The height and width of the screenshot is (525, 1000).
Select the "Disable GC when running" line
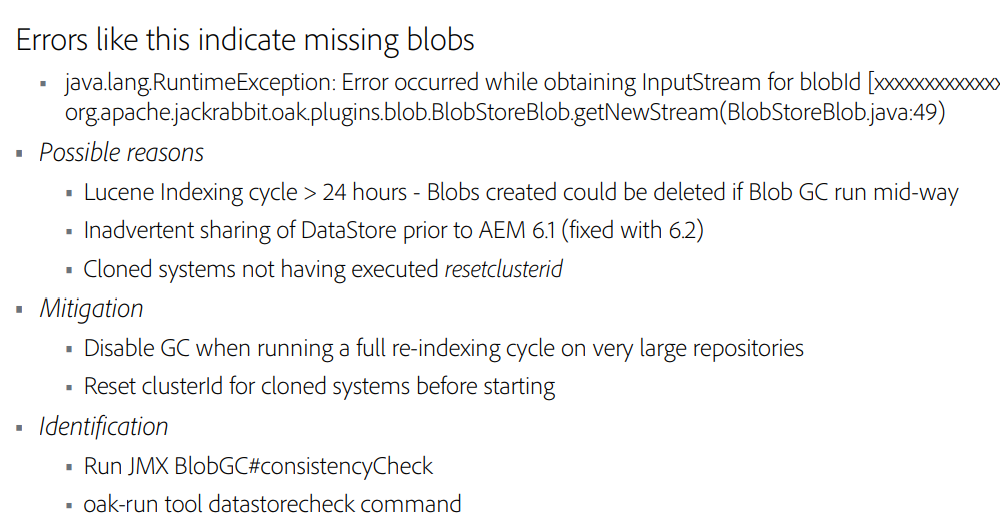(x=443, y=349)
